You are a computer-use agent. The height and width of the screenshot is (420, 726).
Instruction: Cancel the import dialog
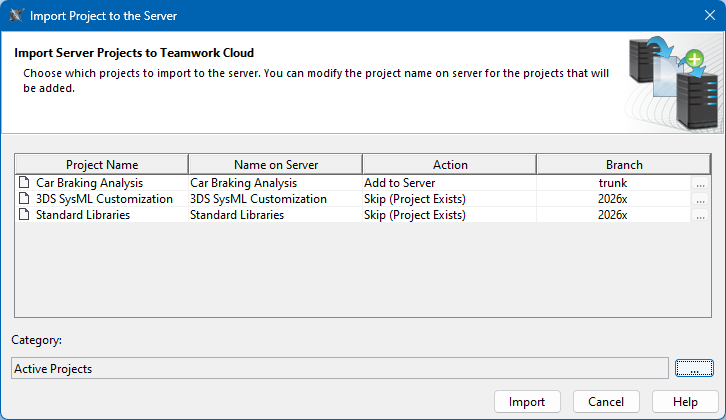[x=606, y=402]
